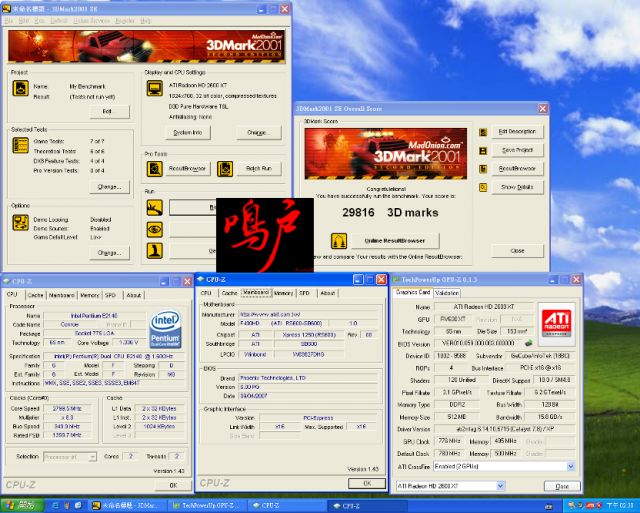640x513 pixels.
Task: Click OK in the left CPU-Z window
Action: point(173,485)
